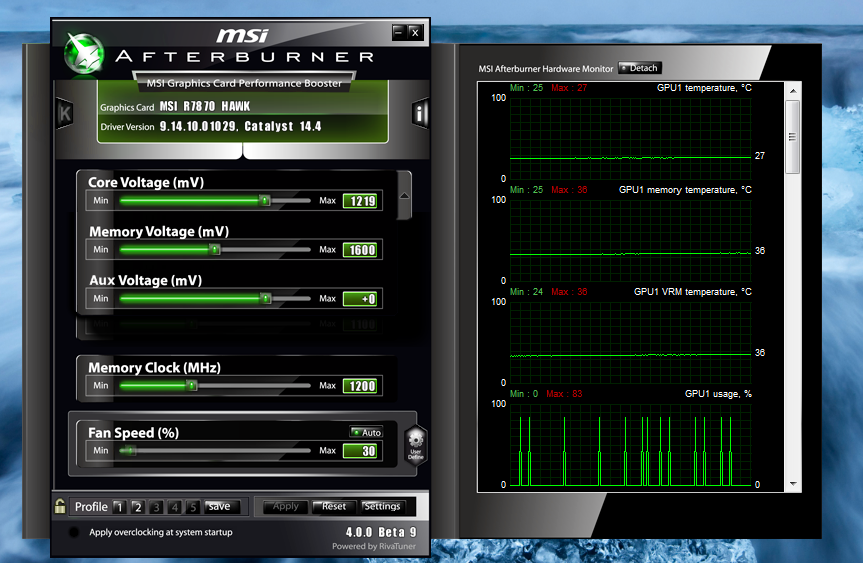
Task: Click the User Define fan gear icon
Action: [416, 445]
